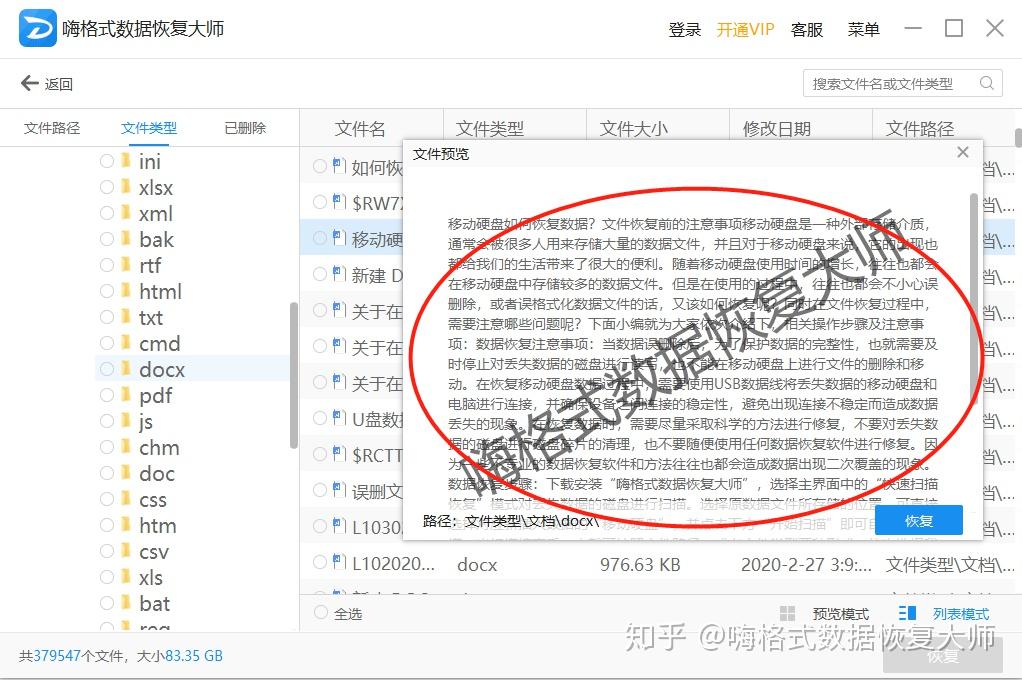Sort by 文件名 column header
1022x680 pixels.
click(360, 128)
